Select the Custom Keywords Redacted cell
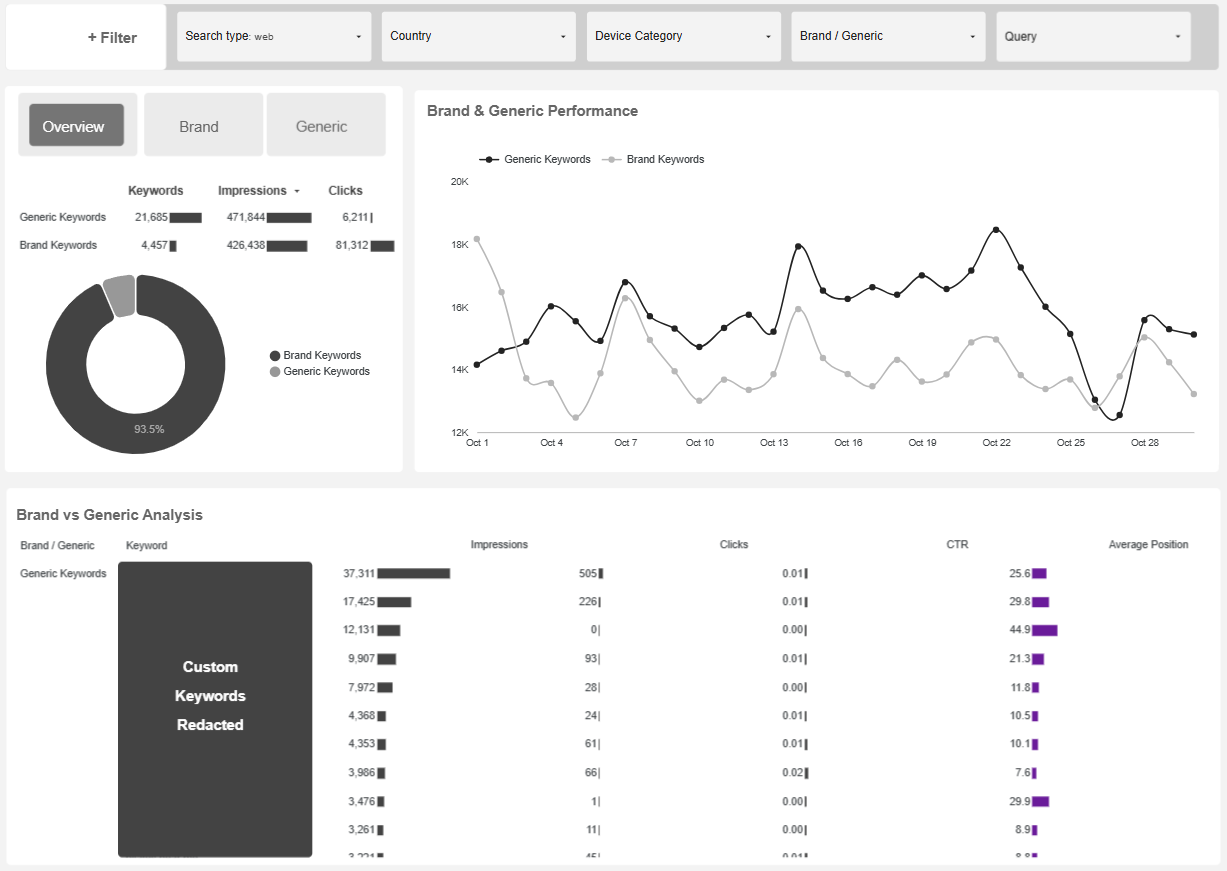This screenshot has width=1227, height=871. (x=213, y=696)
